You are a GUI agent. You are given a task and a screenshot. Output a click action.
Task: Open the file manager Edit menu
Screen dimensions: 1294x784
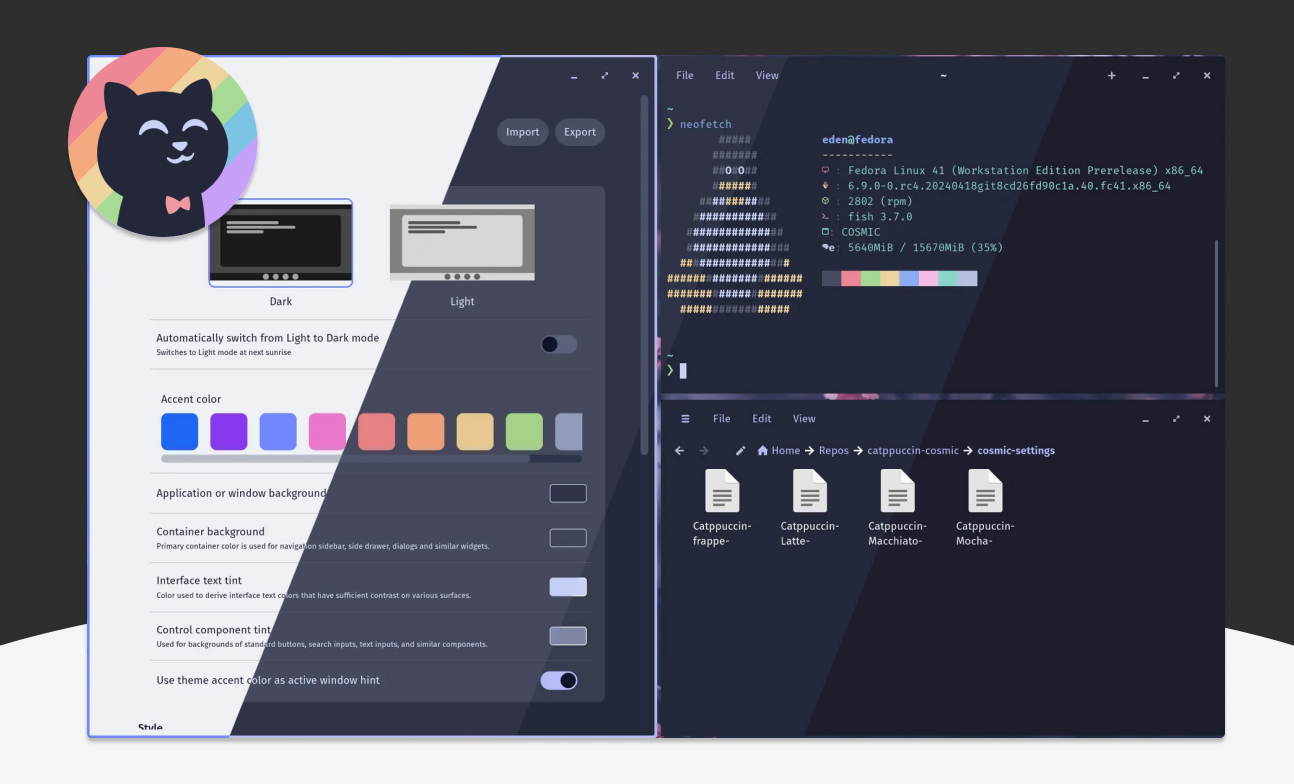point(762,419)
